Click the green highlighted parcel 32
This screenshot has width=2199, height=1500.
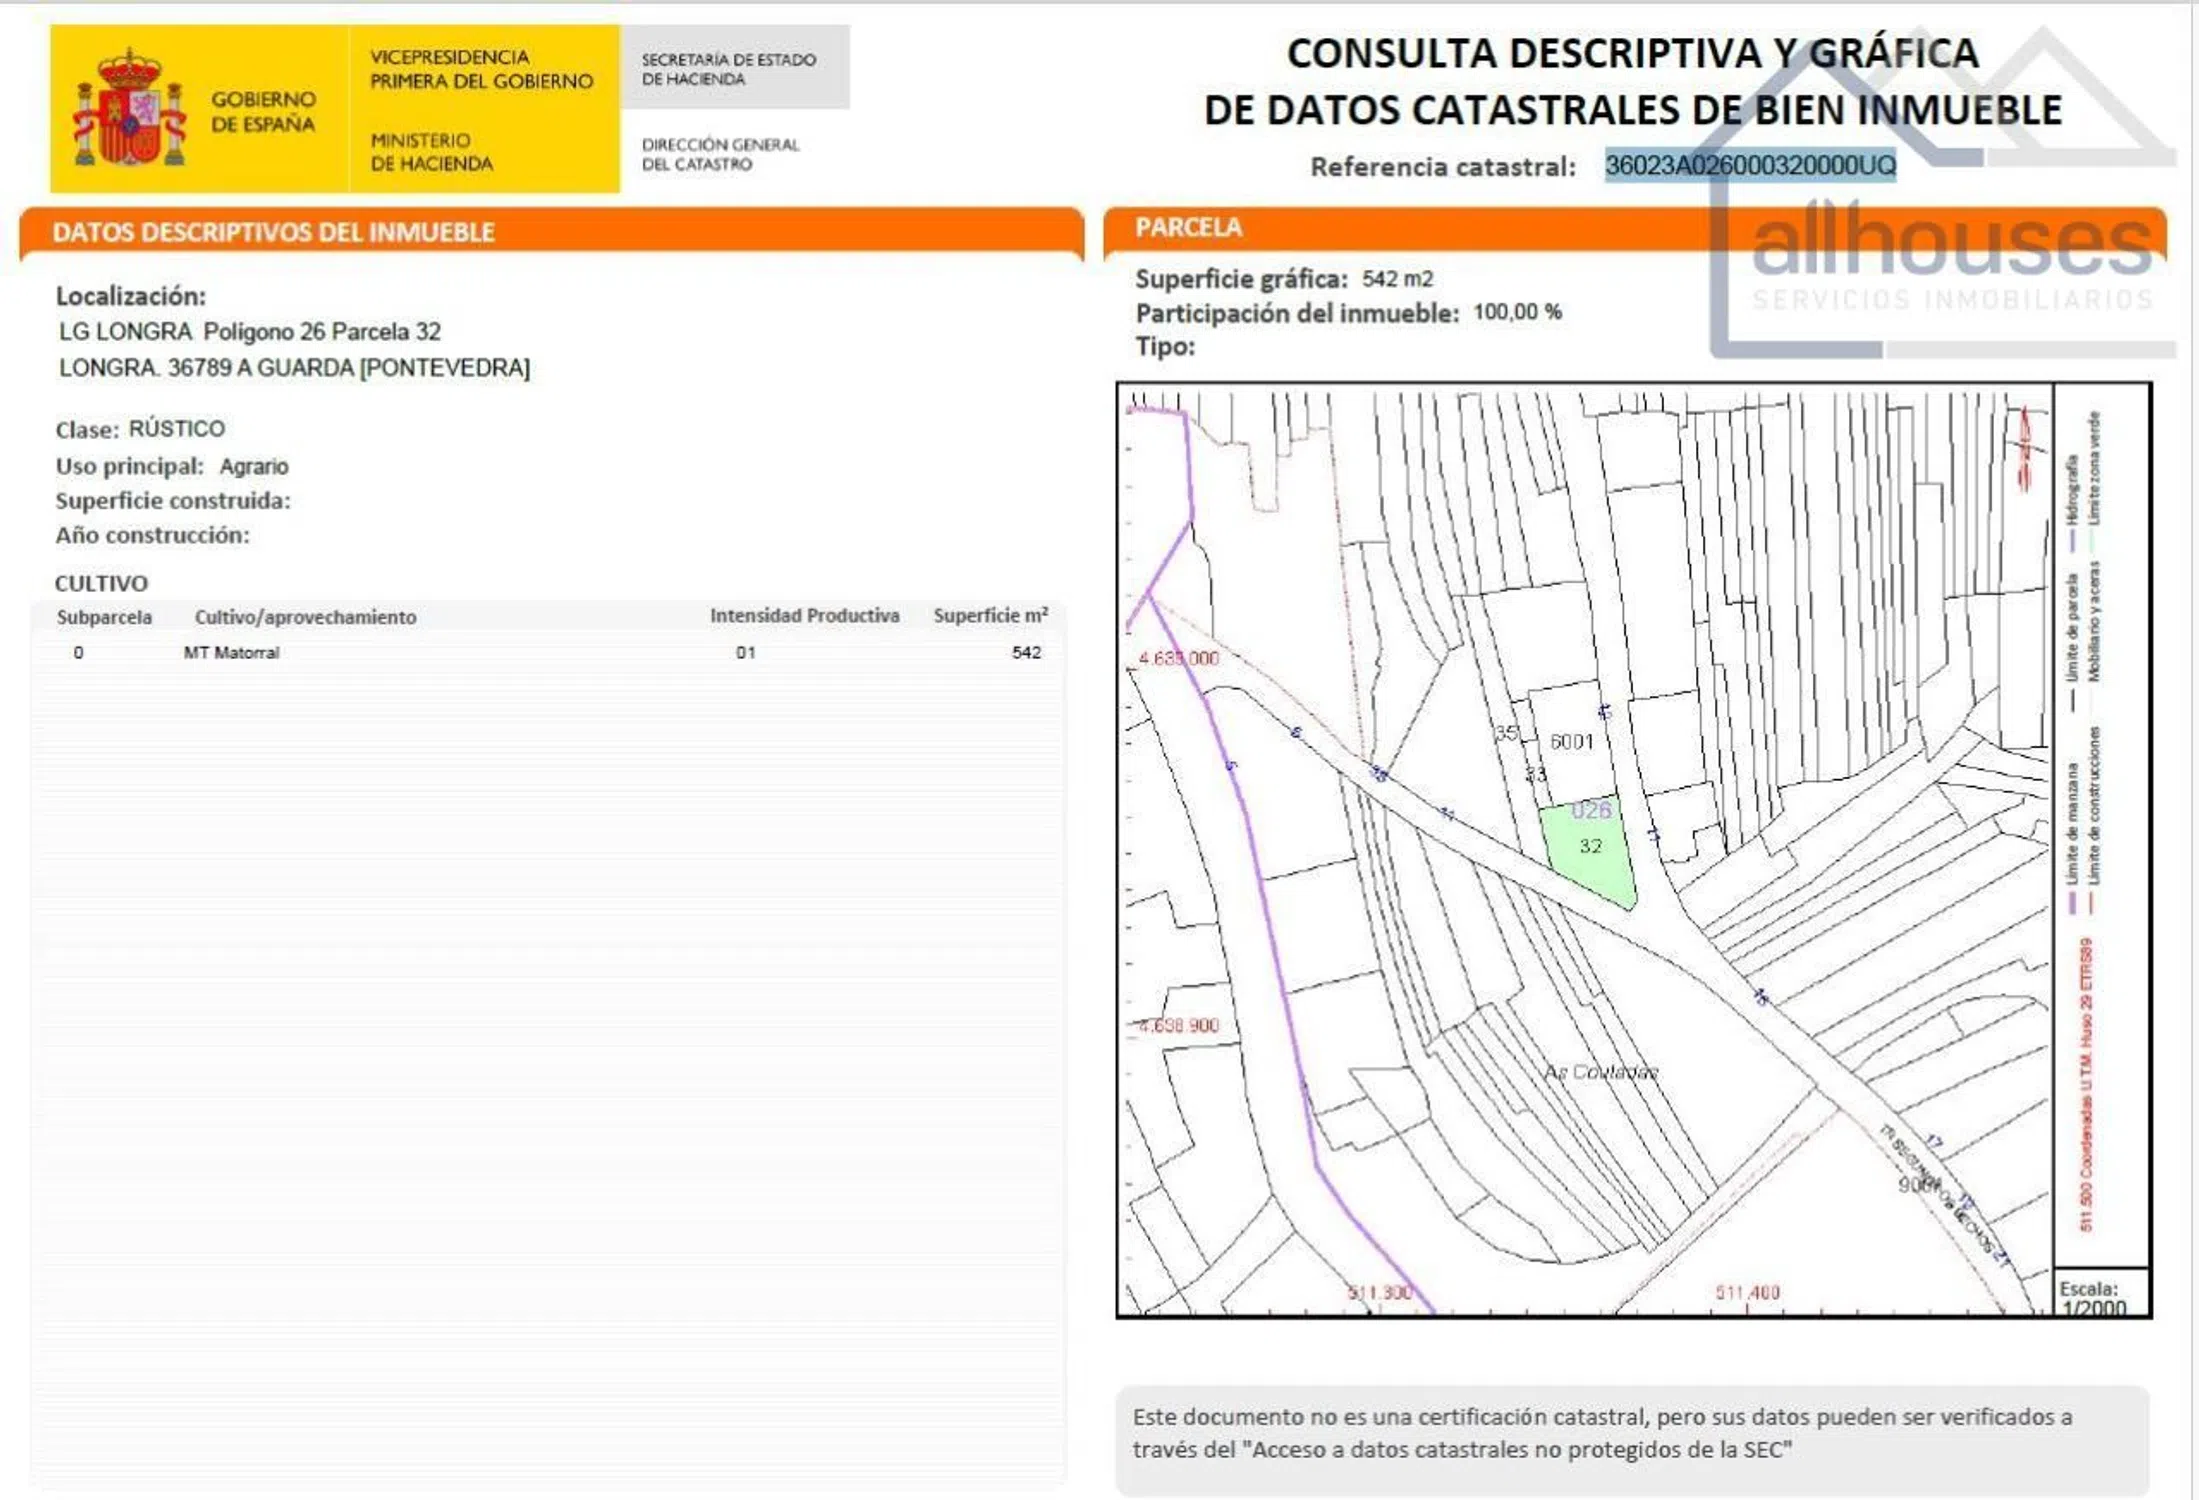coord(1590,848)
